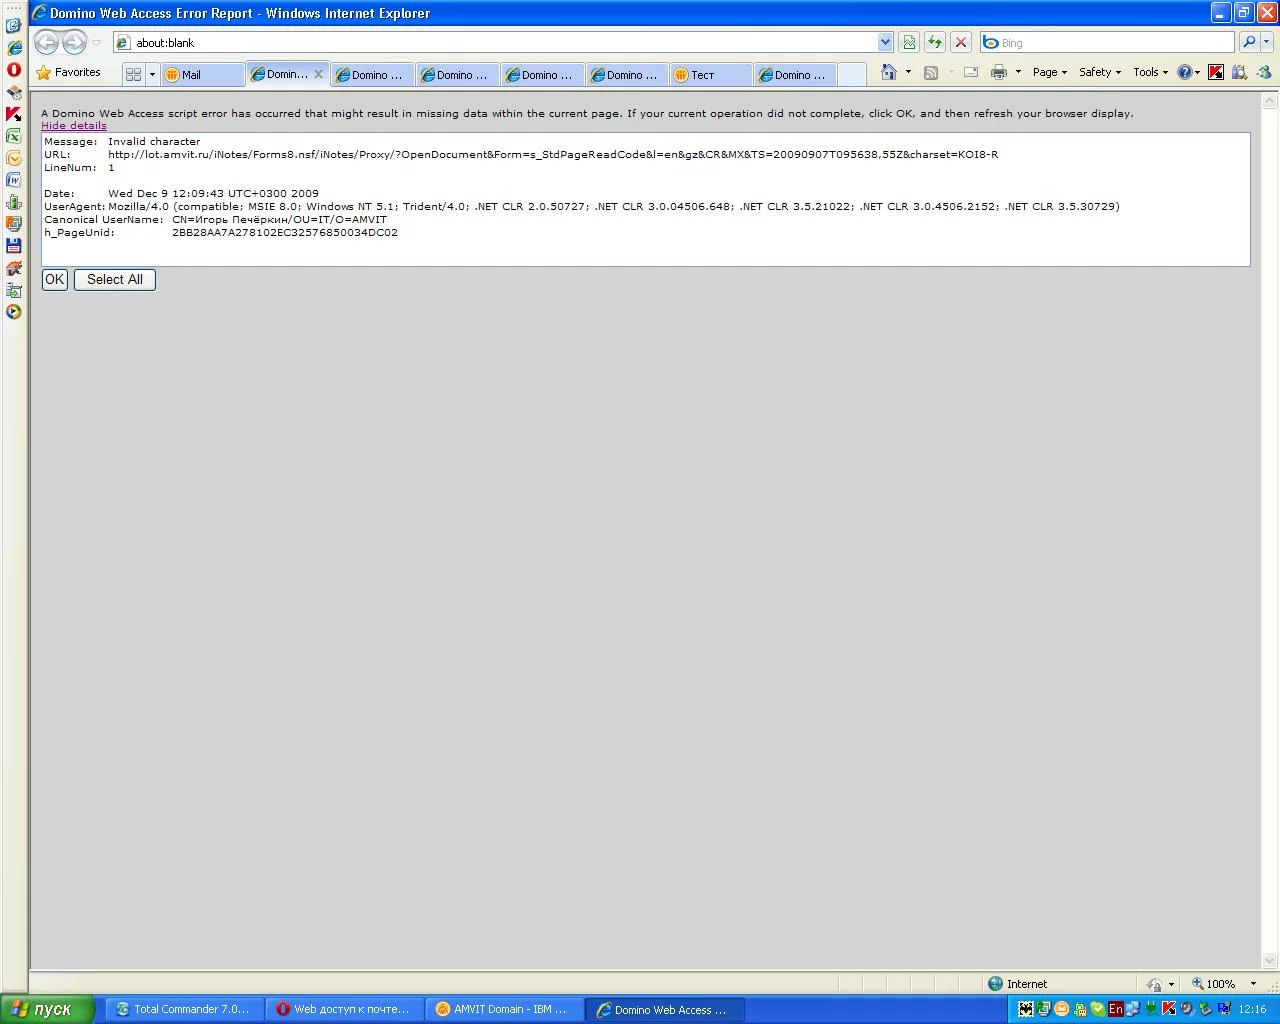Open the Quick Tabs thumbnail view

(x=133, y=74)
